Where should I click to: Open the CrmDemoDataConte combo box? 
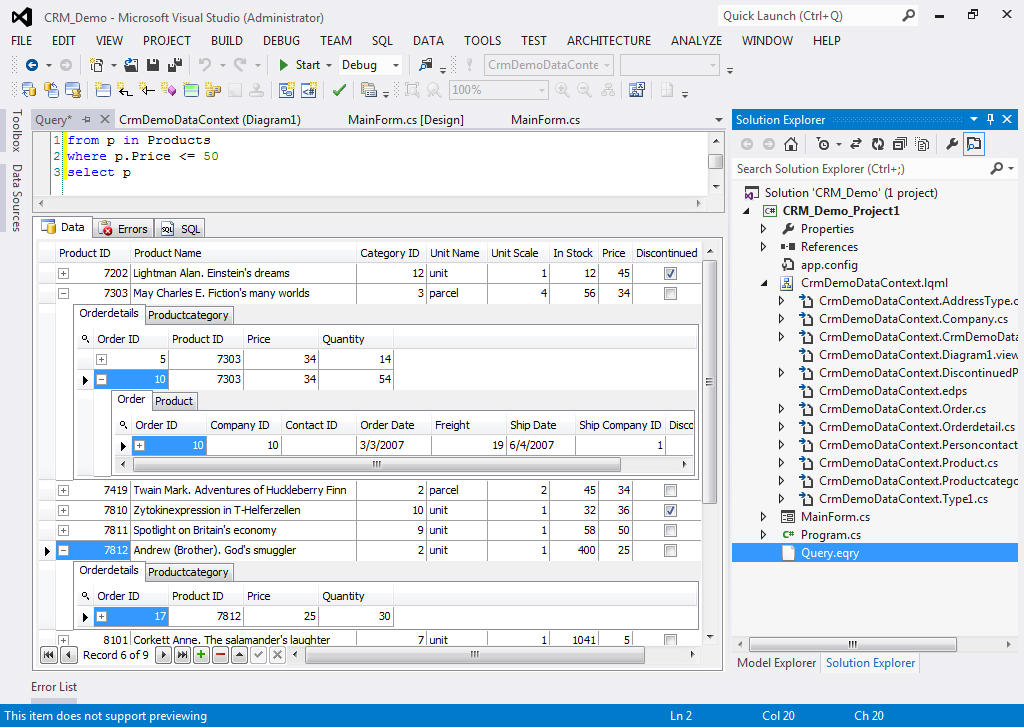click(549, 65)
